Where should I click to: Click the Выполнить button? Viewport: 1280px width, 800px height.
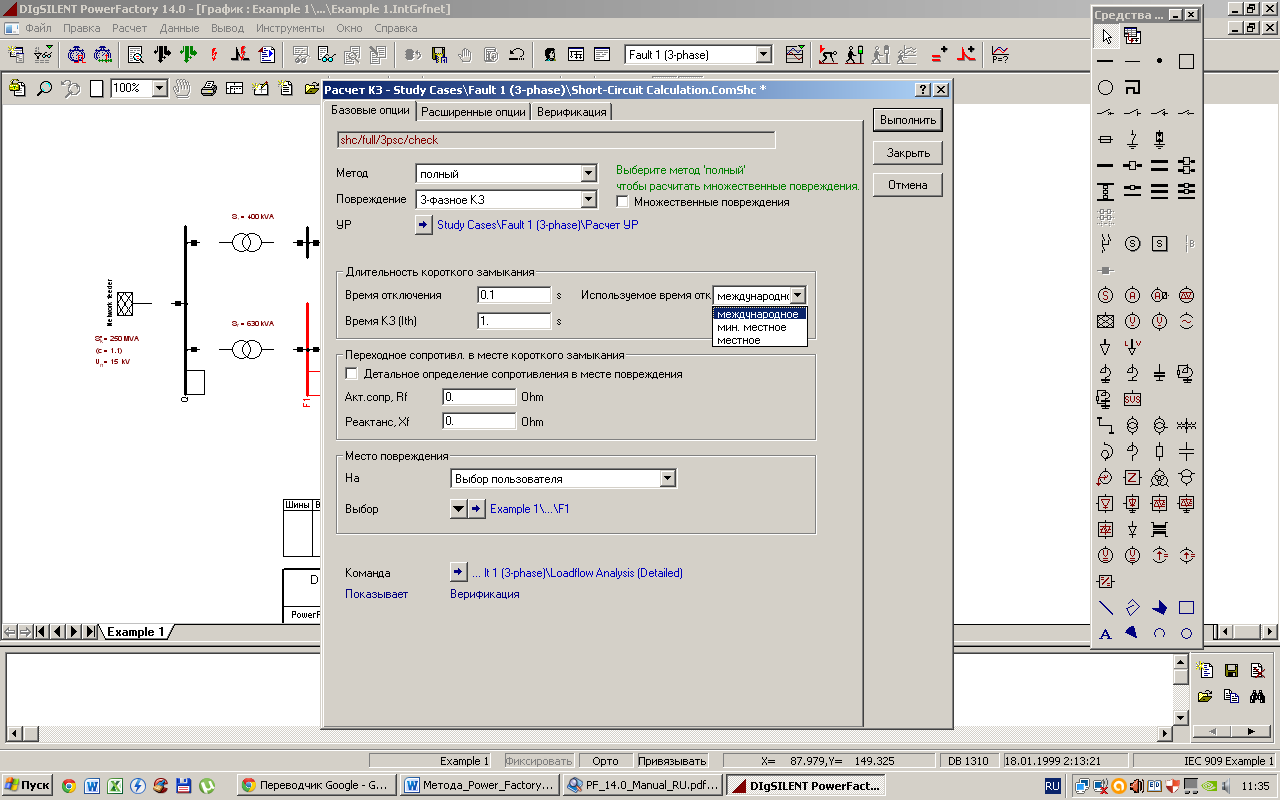point(907,120)
